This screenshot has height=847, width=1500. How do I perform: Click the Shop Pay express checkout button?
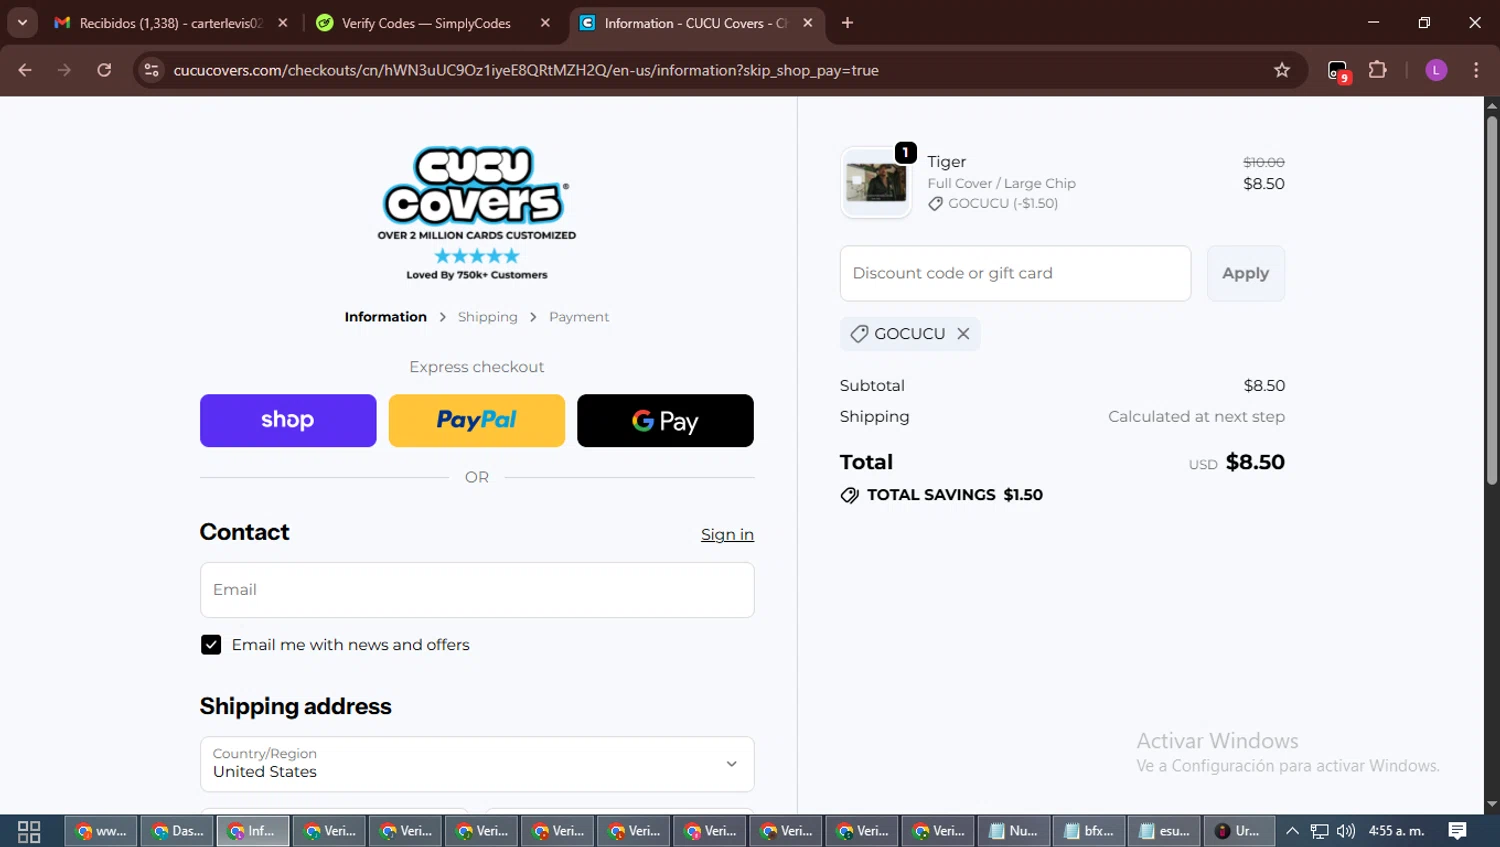(x=288, y=420)
